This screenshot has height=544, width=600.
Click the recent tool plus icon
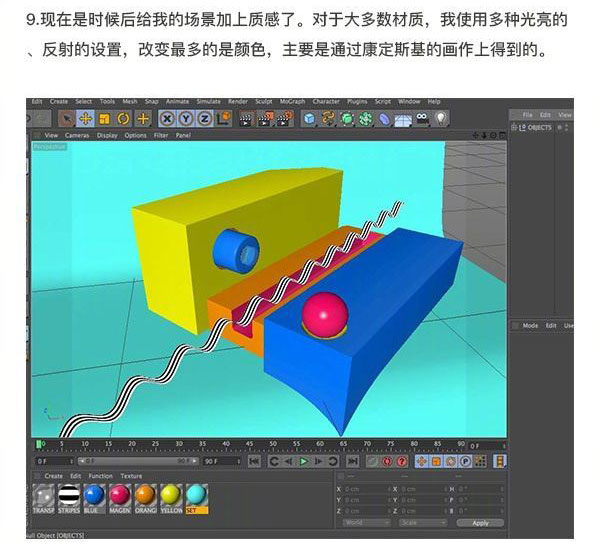pyautogui.click(x=143, y=119)
